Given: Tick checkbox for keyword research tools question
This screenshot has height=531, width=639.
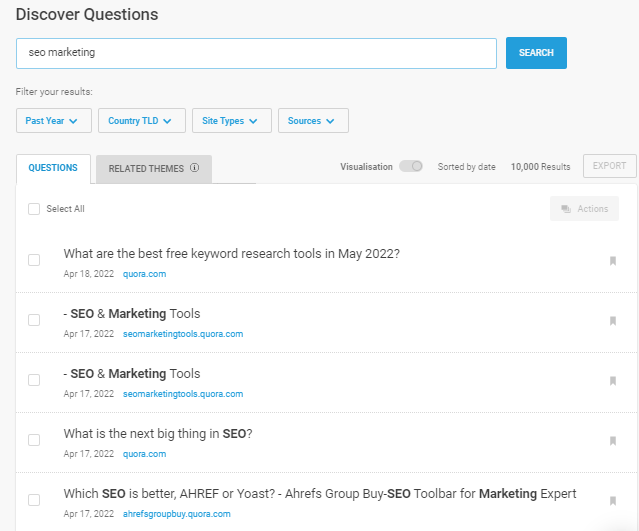Looking at the screenshot, I should click(34, 260).
